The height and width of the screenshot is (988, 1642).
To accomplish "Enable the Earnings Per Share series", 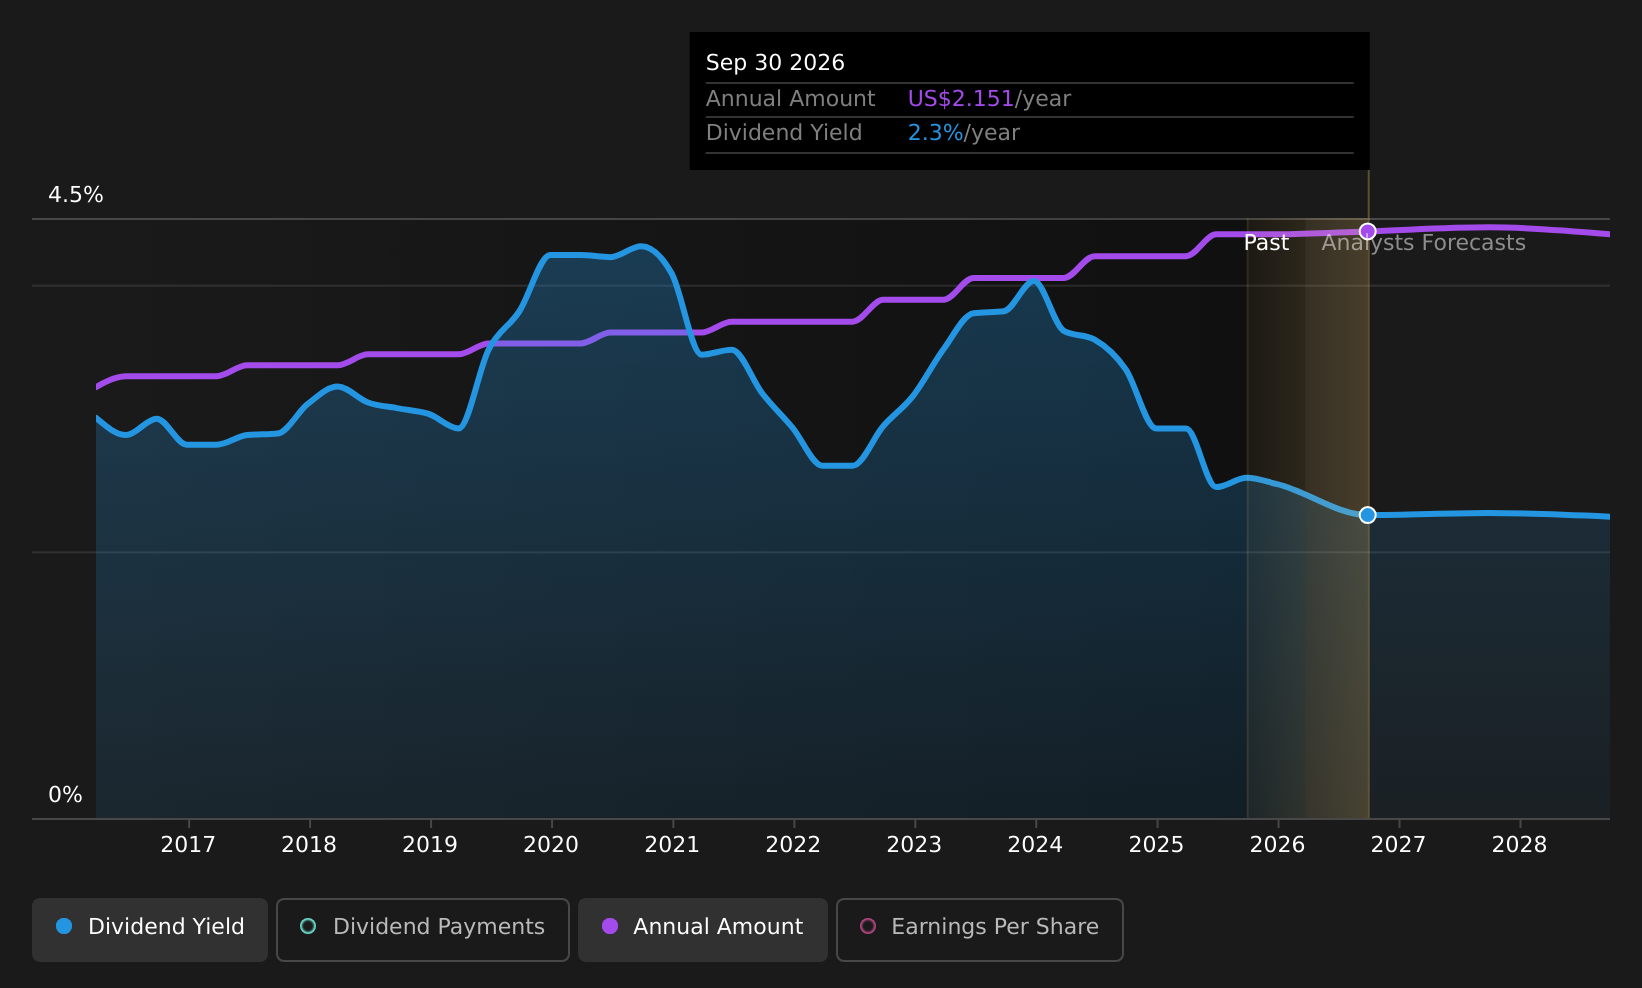I will 980,929.
